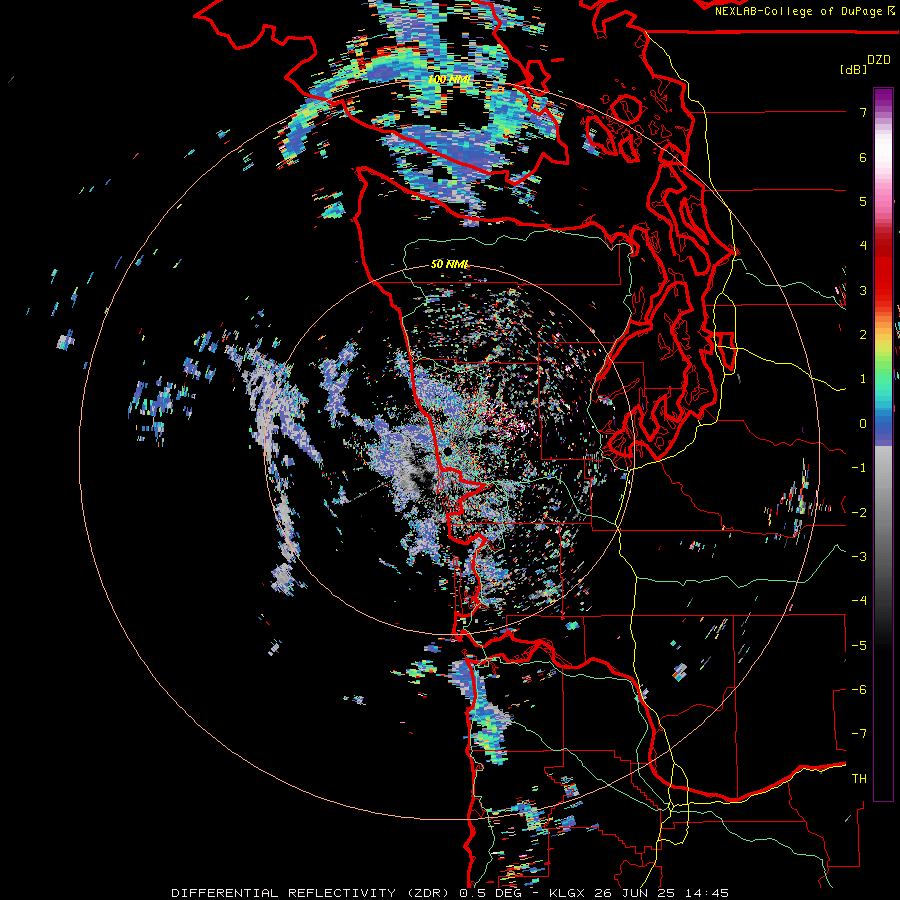This screenshot has width=900, height=900.
Task: Click the 100 NMI range ring label
Action: [x=449, y=79]
